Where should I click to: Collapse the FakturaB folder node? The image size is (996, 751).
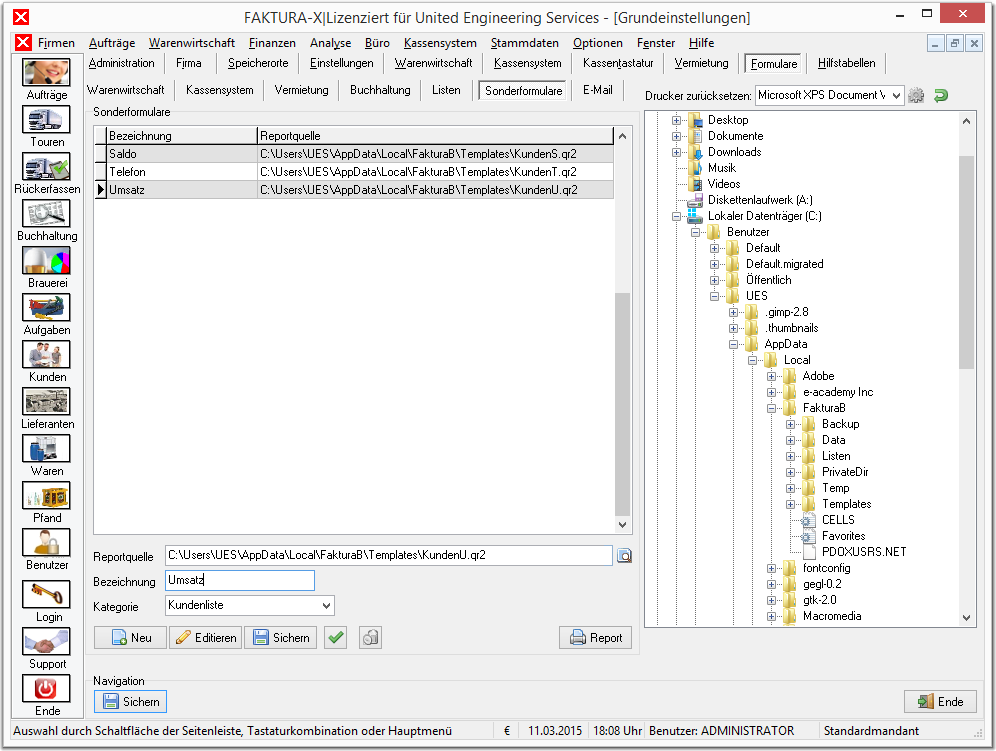tap(771, 409)
